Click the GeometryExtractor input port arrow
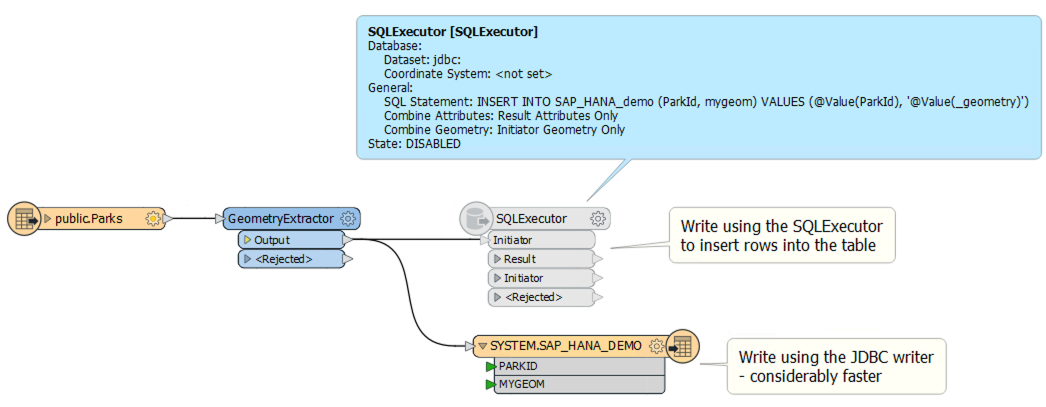 (x=219, y=218)
